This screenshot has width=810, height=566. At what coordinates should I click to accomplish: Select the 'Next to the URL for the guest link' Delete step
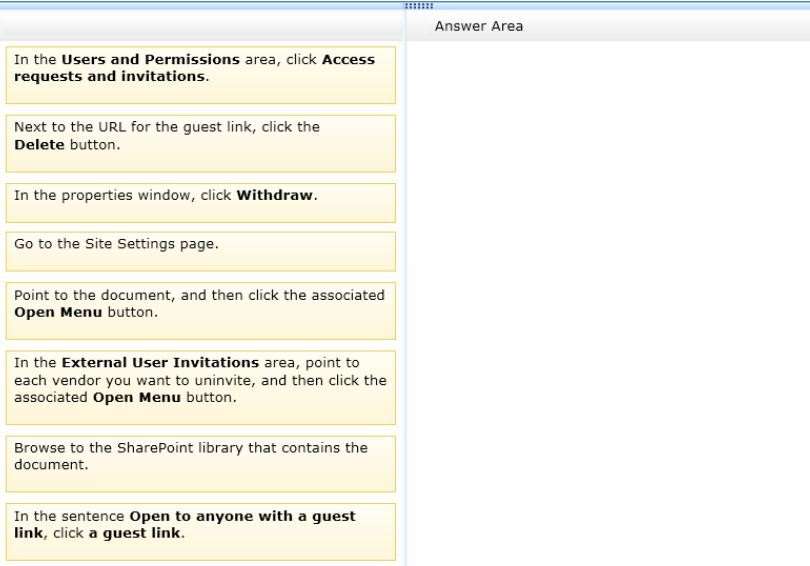(200, 143)
